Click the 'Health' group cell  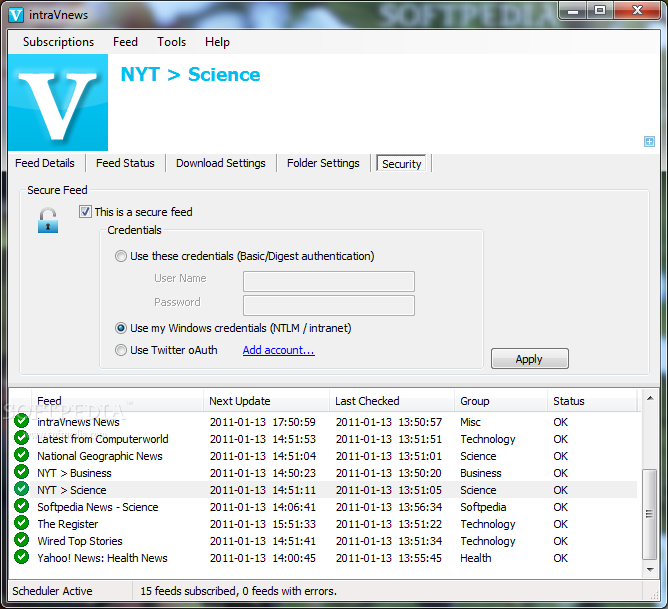pyautogui.click(x=475, y=558)
